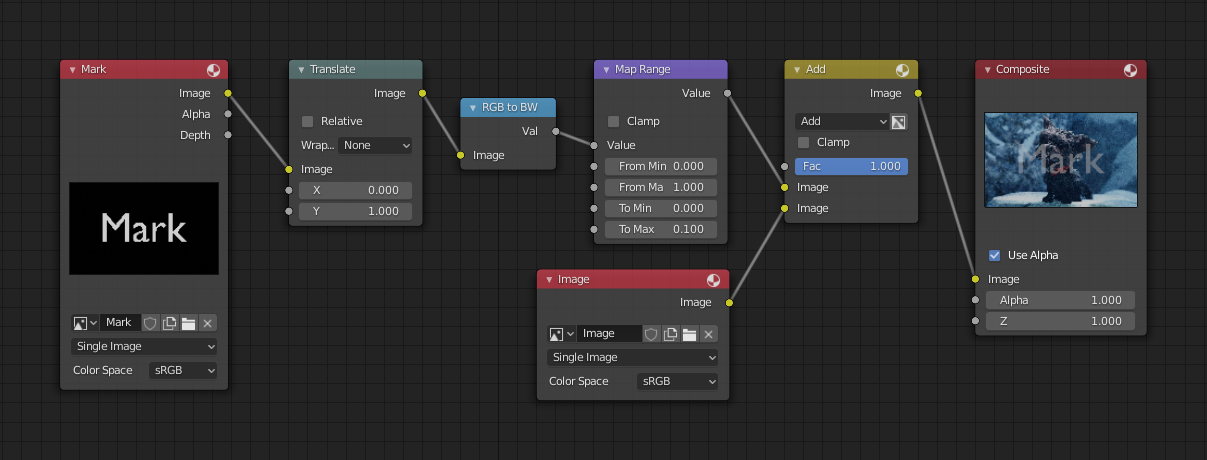Viewport: 1207px width, 460px height.
Task: Click the duplicate image icon in Mark node
Action: [x=170, y=323]
